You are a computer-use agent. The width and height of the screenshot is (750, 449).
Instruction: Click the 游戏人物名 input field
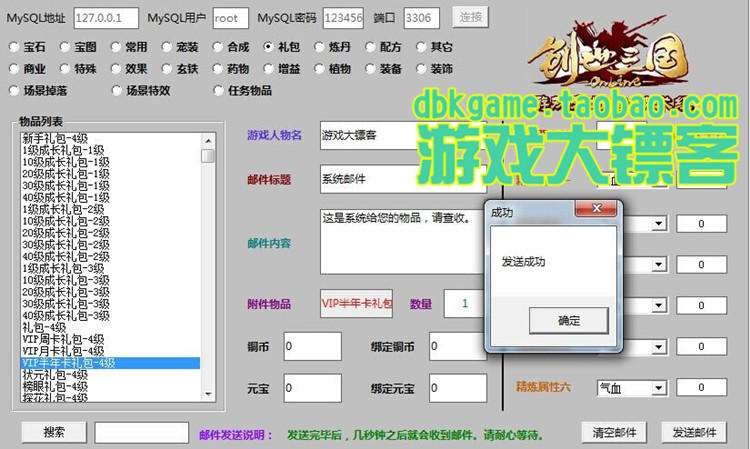pyautogui.click(x=403, y=135)
